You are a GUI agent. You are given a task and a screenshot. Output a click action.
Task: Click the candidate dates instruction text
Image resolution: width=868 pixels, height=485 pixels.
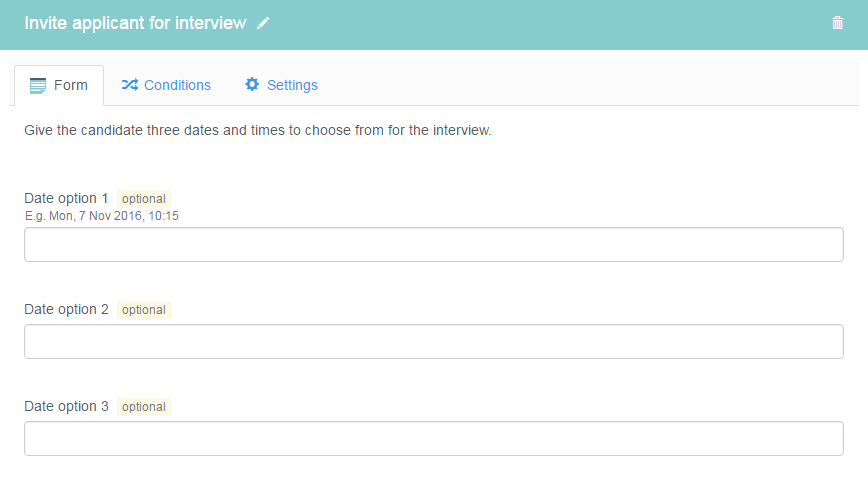pos(257,130)
